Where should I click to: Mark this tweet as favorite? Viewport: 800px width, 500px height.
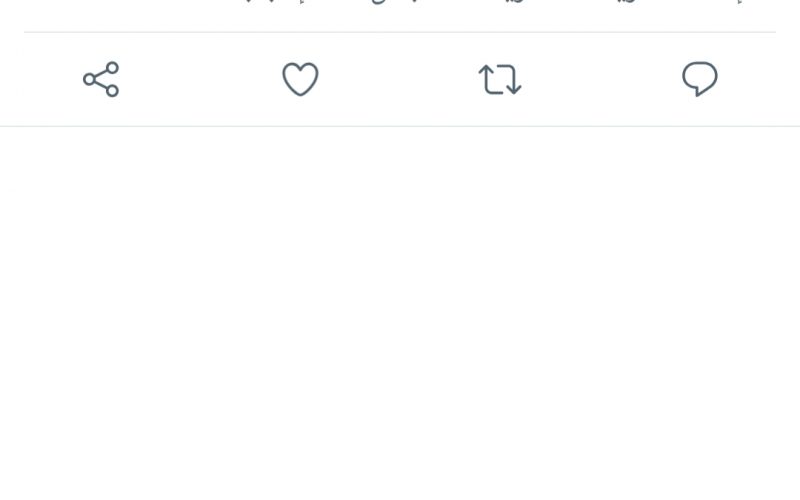pos(301,79)
